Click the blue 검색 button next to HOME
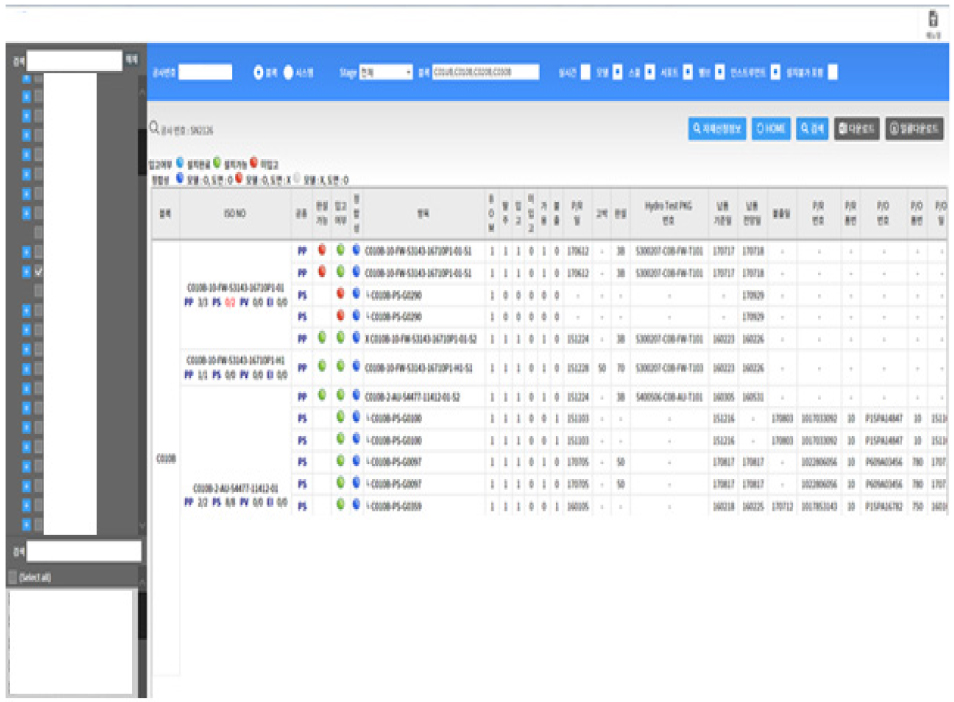 (x=812, y=128)
